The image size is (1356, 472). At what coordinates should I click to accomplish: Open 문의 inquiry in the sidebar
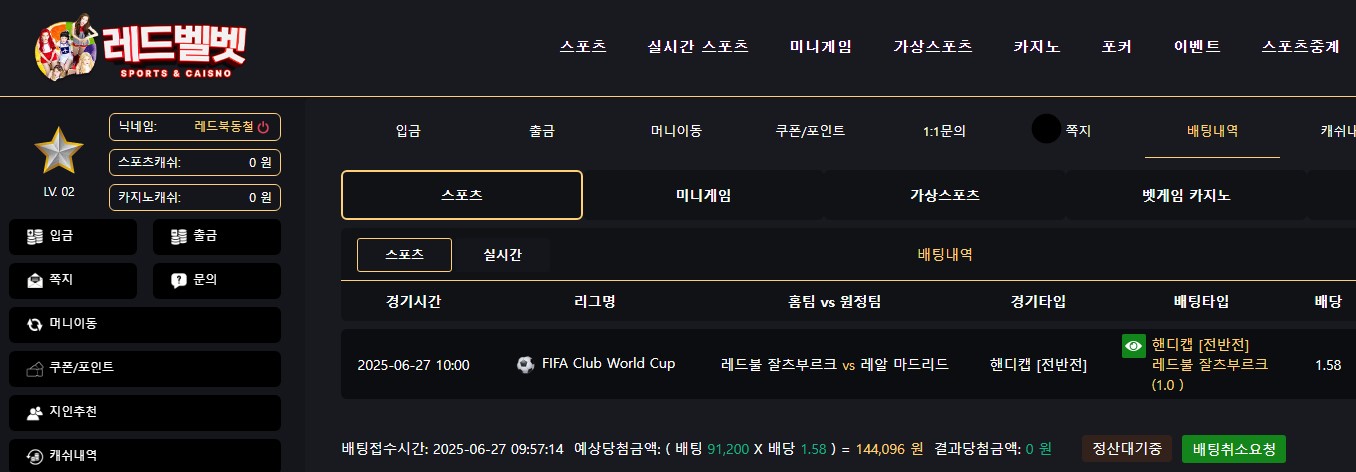[x=217, y=280]
